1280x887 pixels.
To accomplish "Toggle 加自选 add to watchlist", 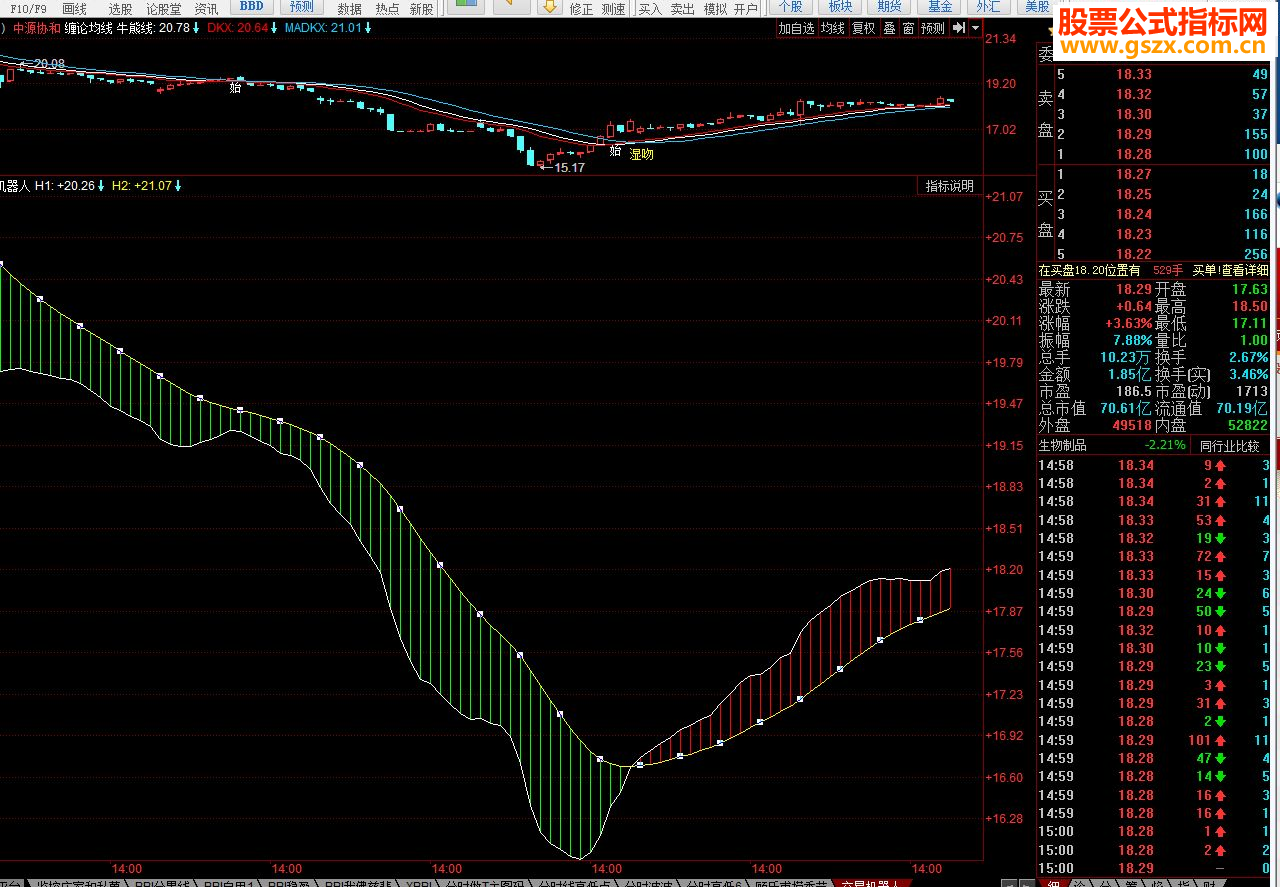I will [797, 28].
